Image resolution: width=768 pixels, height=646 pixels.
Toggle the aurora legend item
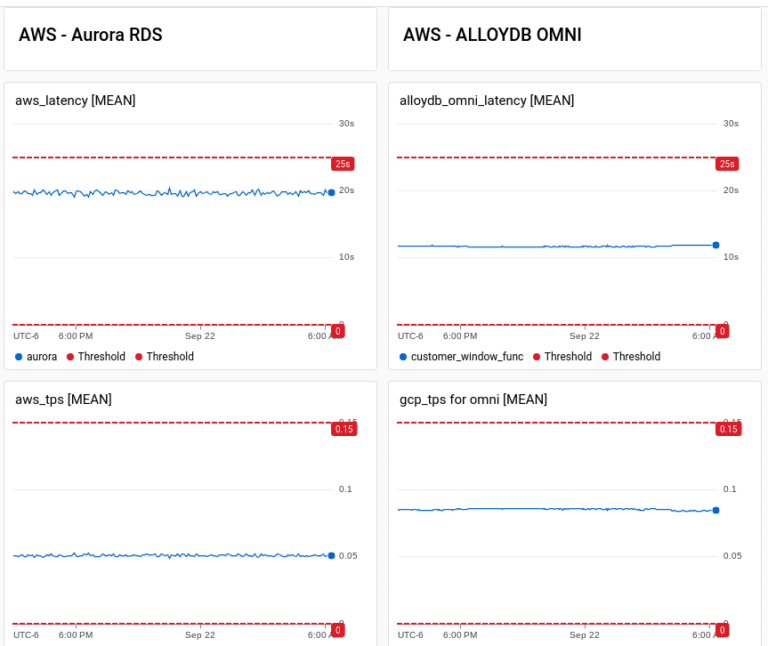tap(36, 357)
